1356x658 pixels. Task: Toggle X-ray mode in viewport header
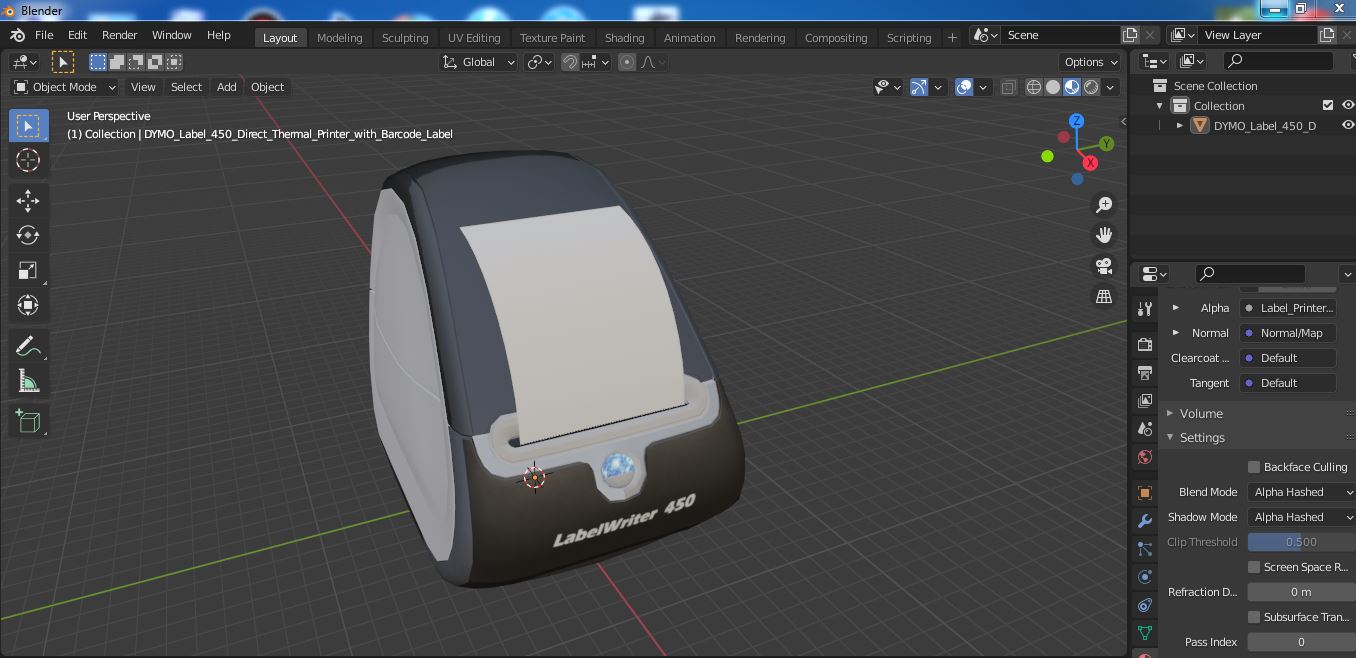click(x=1008, y=87)
